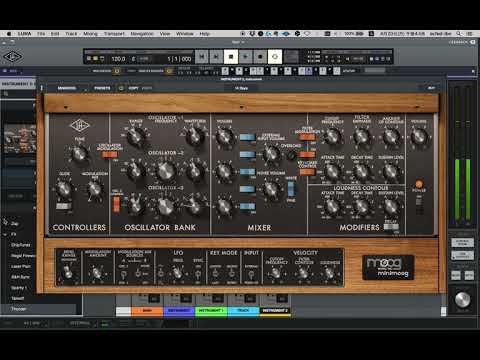Screen dimensions: 480x360
Task: Flip the LFO Sync toggle switch
Action: pyautogui.click(x=198, y=274)
